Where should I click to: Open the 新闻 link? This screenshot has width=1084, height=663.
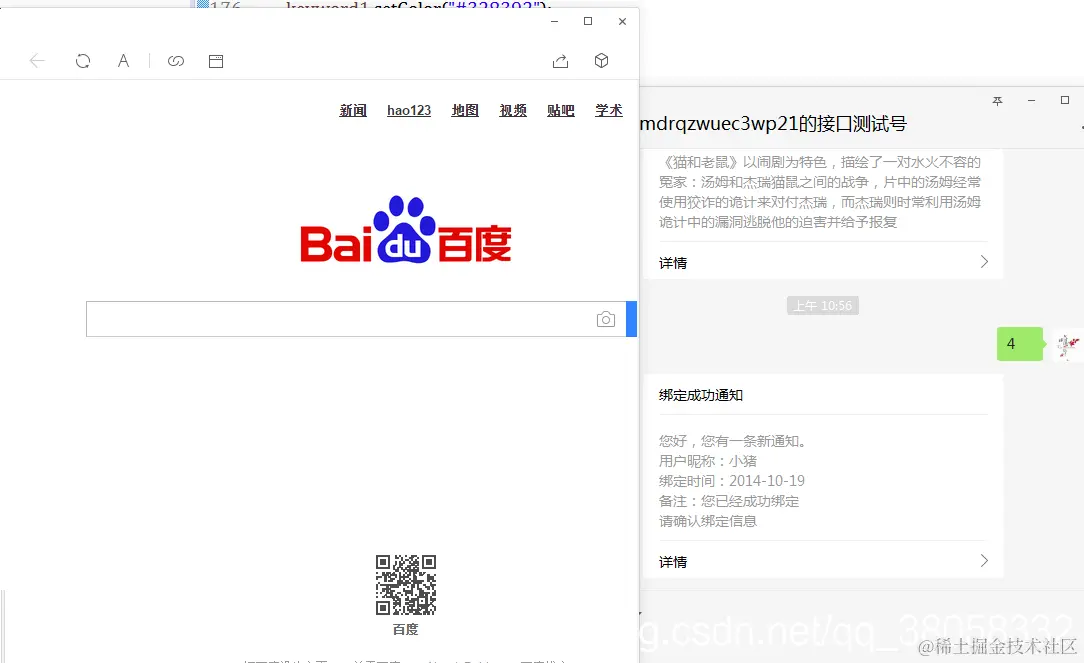pos(353,111)
